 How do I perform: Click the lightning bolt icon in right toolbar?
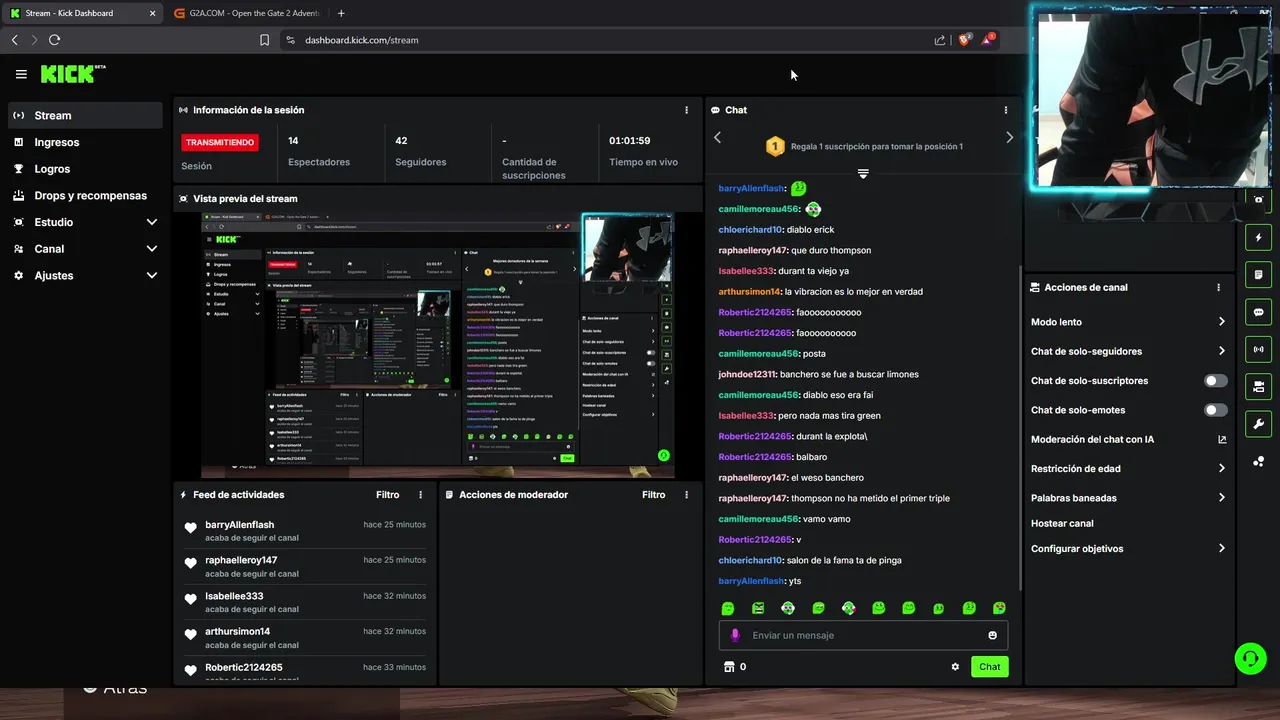pos(1258,238)
